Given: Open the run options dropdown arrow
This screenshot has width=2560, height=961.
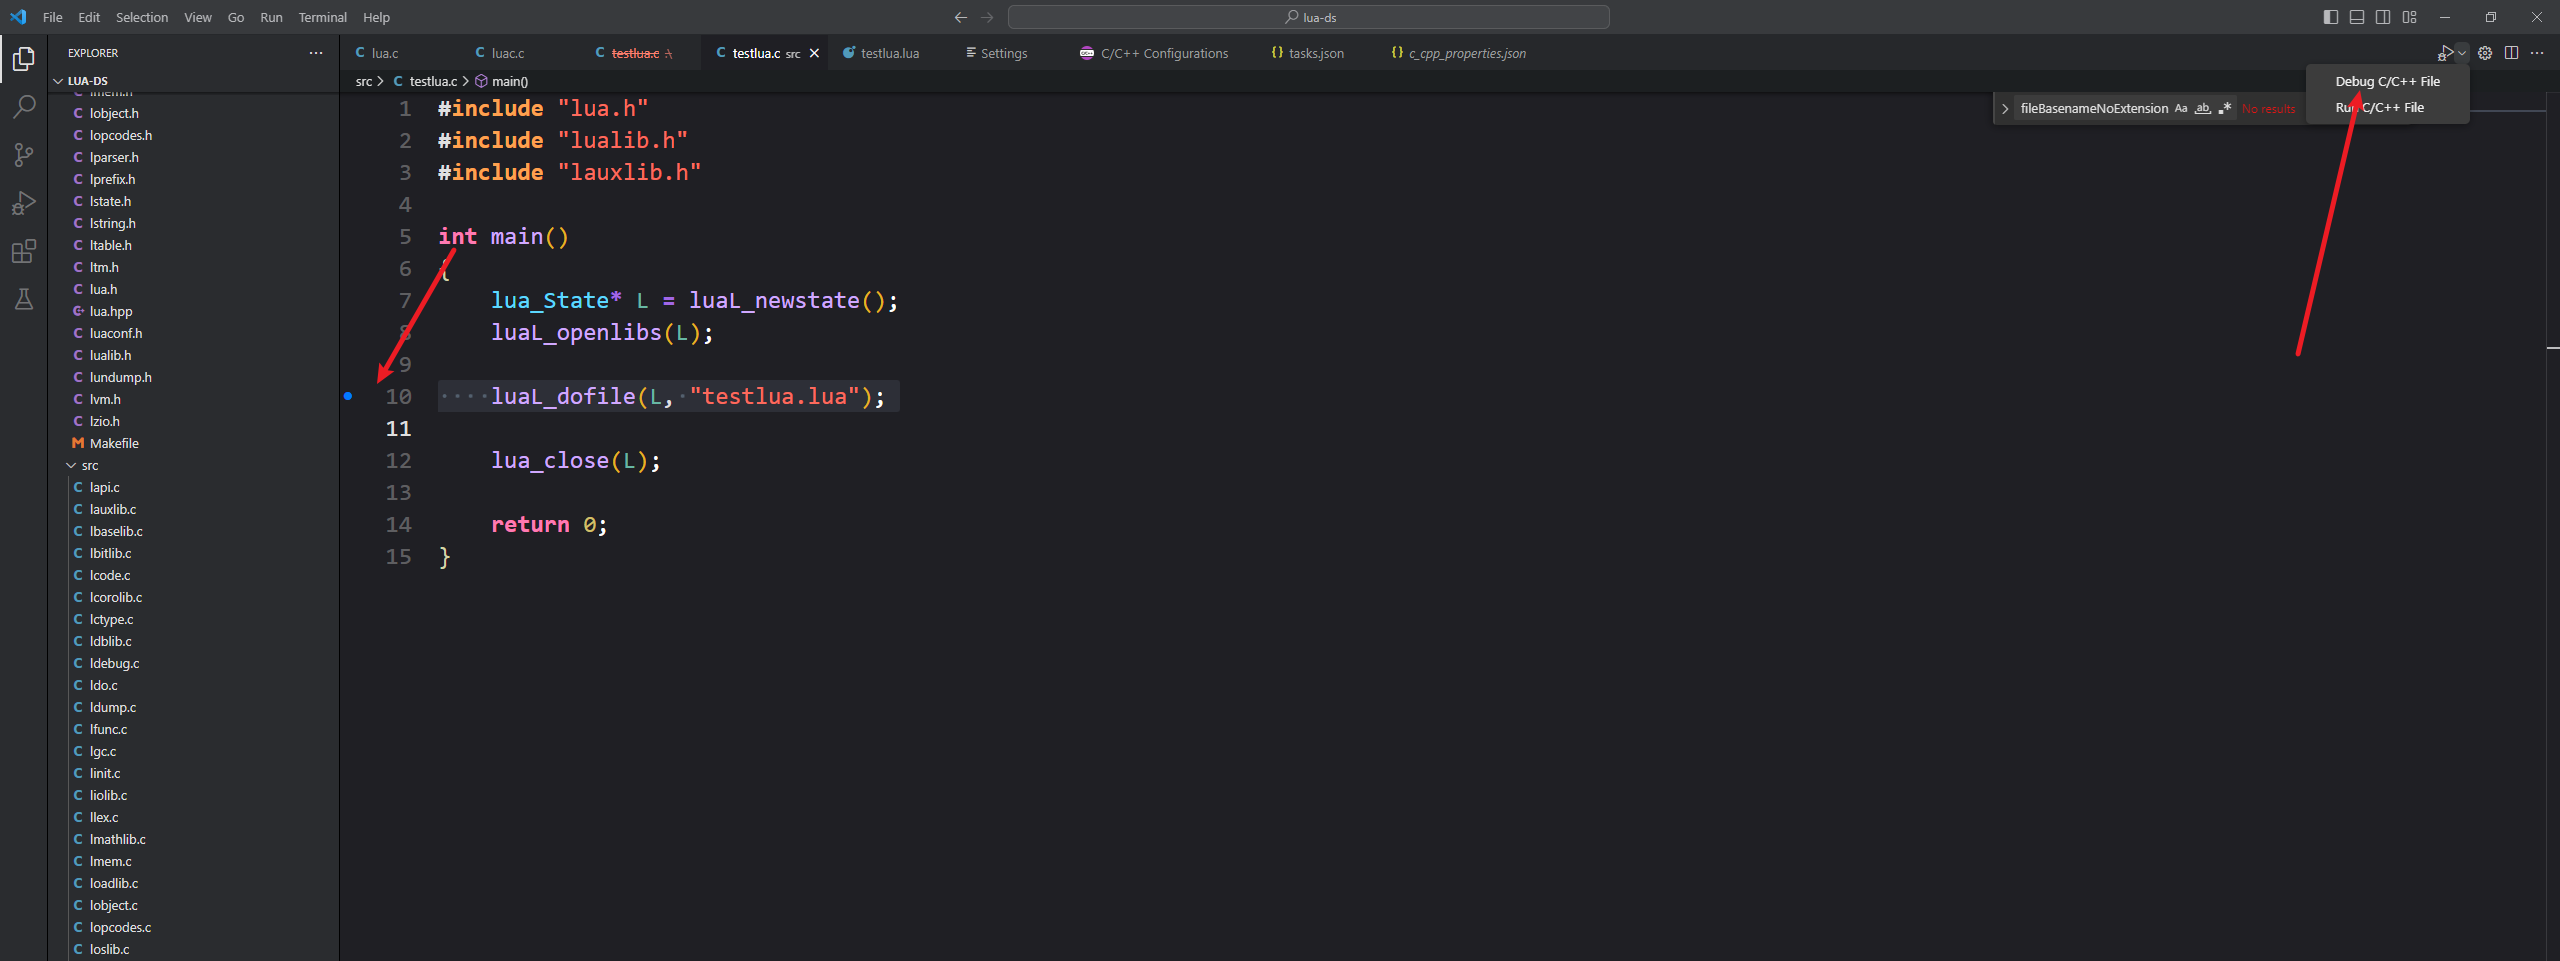Looking at the screenshot, I should coord(2462,53).
